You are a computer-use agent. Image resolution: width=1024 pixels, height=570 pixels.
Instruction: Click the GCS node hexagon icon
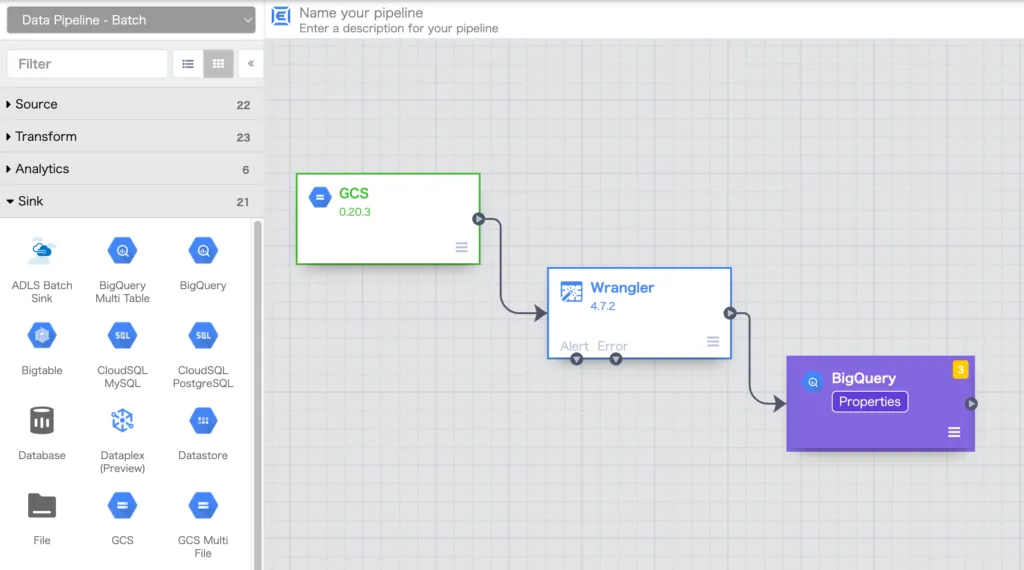coord(320,197)
